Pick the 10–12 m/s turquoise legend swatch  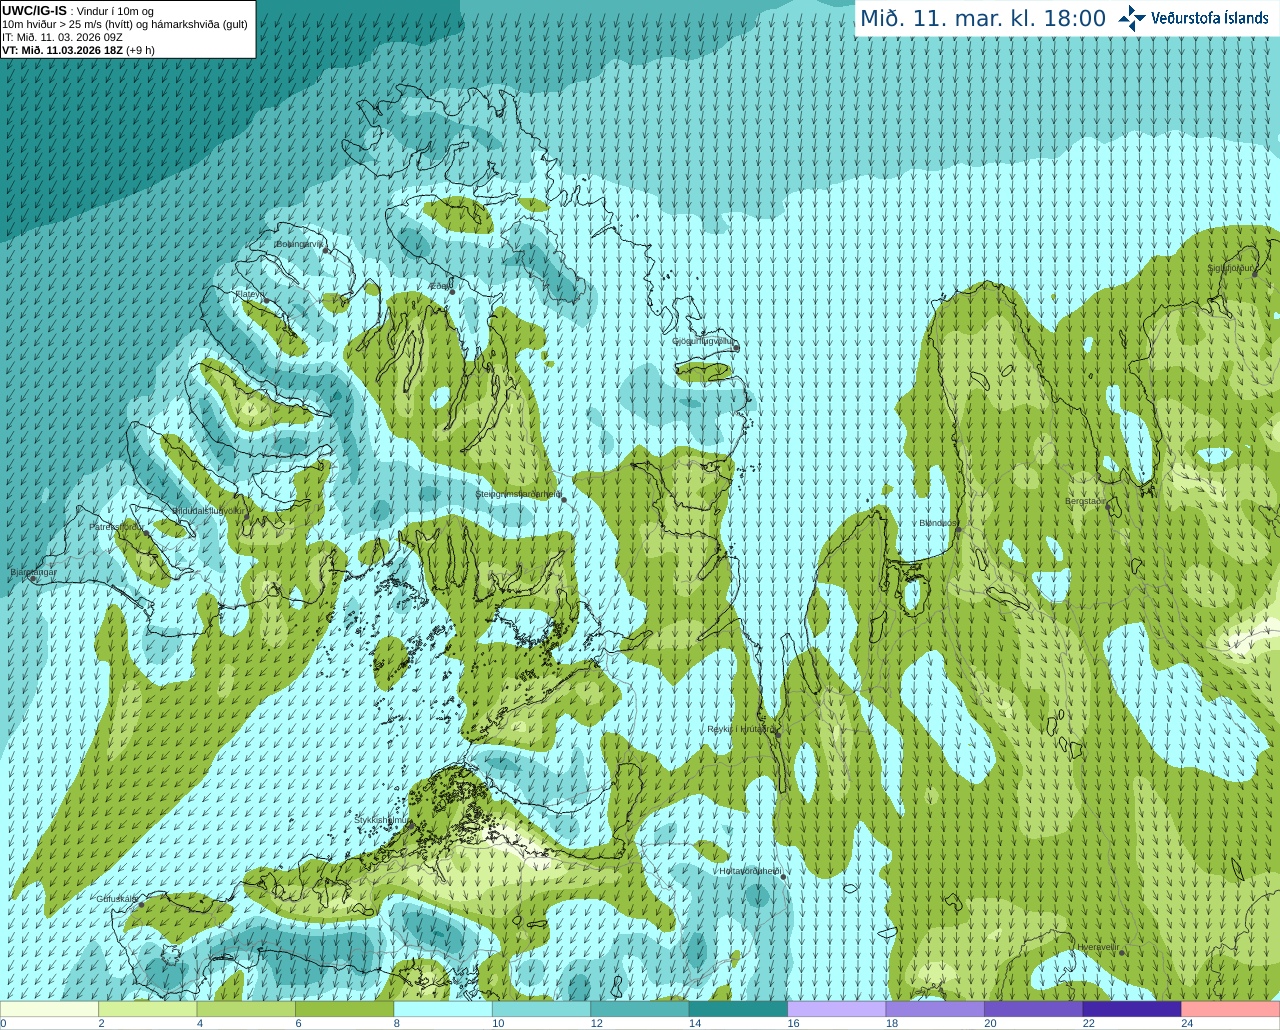coord(542,1009)
